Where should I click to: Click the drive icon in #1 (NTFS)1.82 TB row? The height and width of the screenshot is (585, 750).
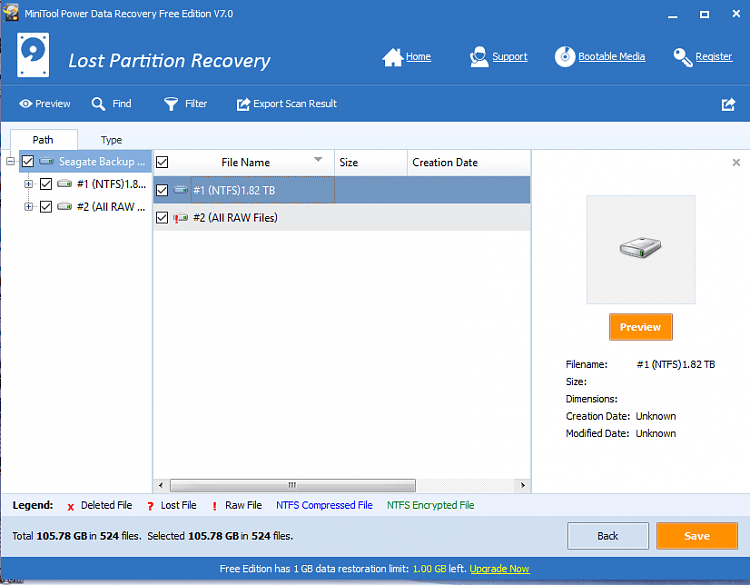click(180, 190)
